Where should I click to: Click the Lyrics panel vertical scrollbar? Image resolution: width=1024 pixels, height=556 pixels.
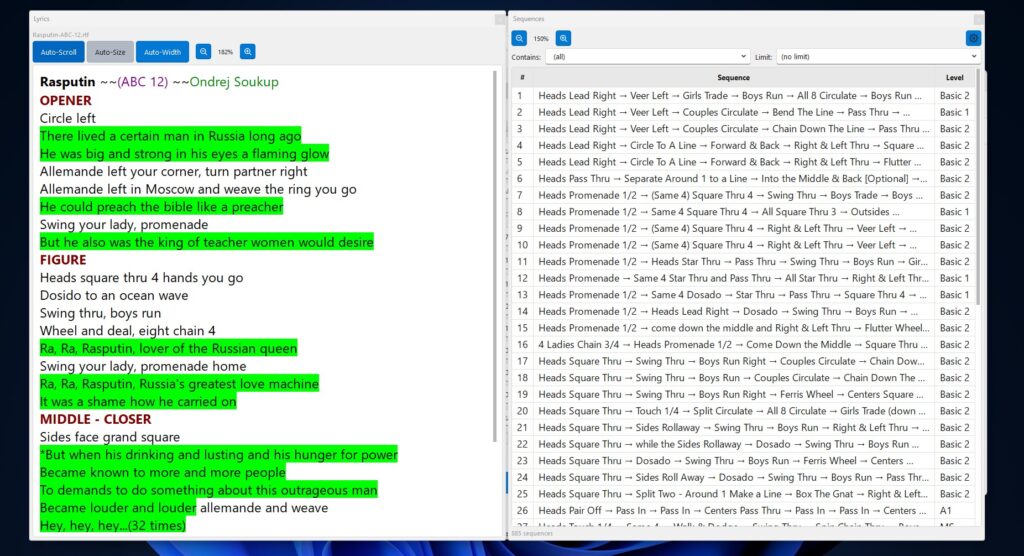pos(497,250)
